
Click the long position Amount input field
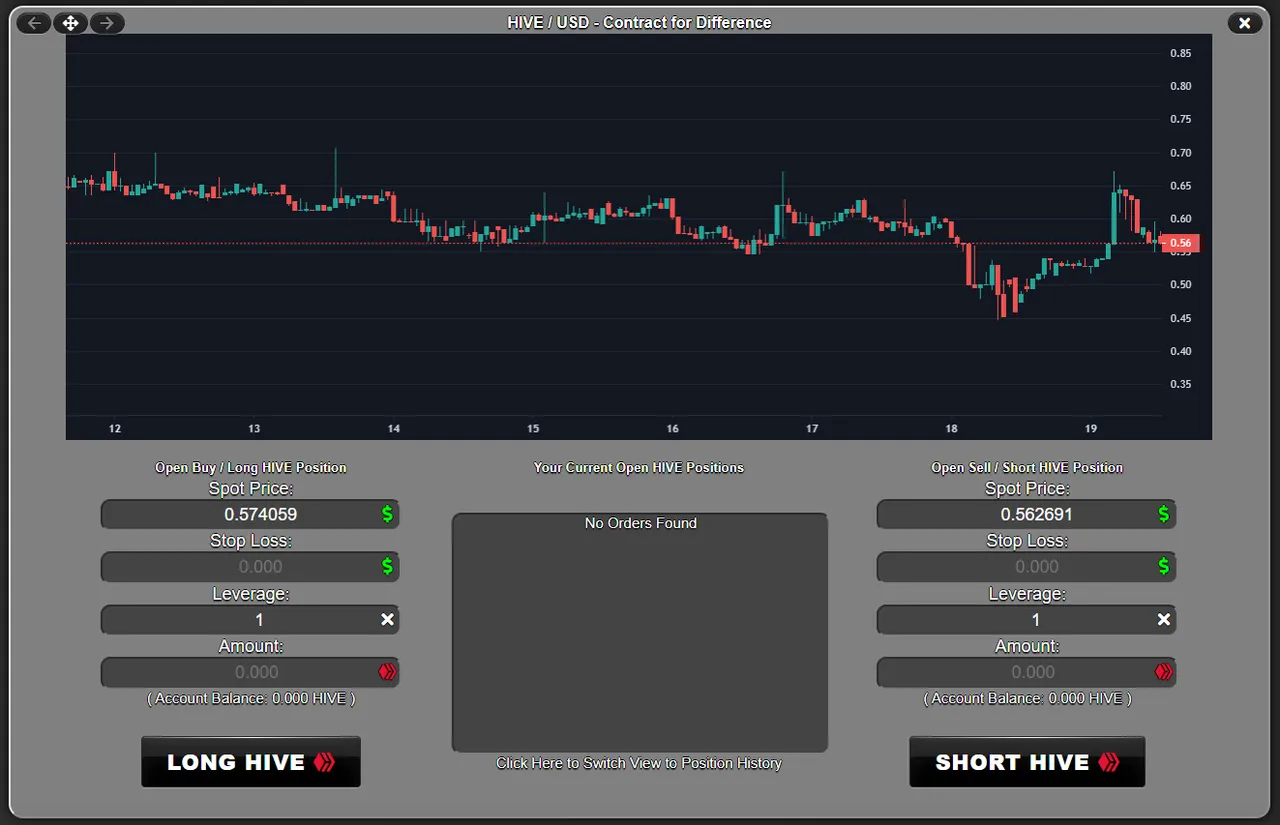(x=250, y=672)
